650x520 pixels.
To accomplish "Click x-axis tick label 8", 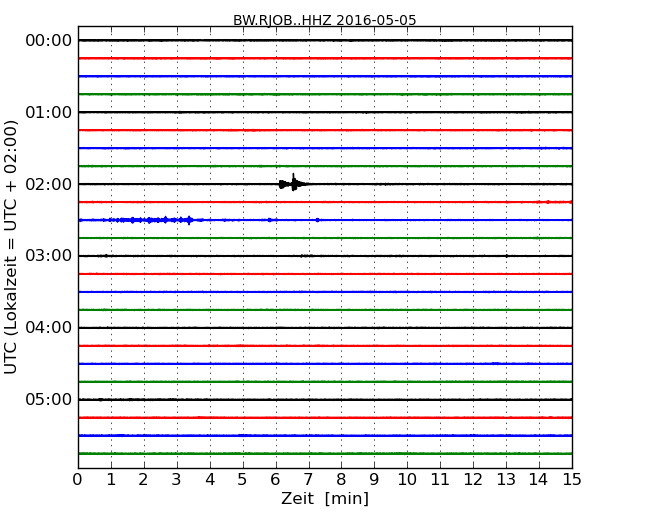I will [x=341, y=480].
